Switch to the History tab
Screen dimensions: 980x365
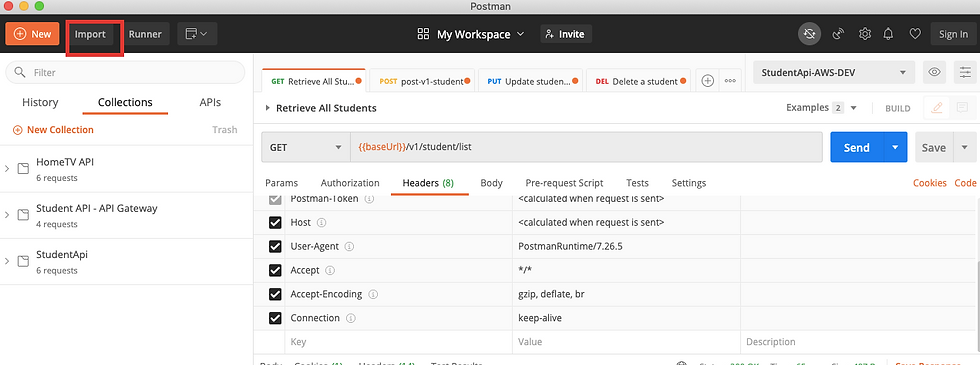(40, 102)
